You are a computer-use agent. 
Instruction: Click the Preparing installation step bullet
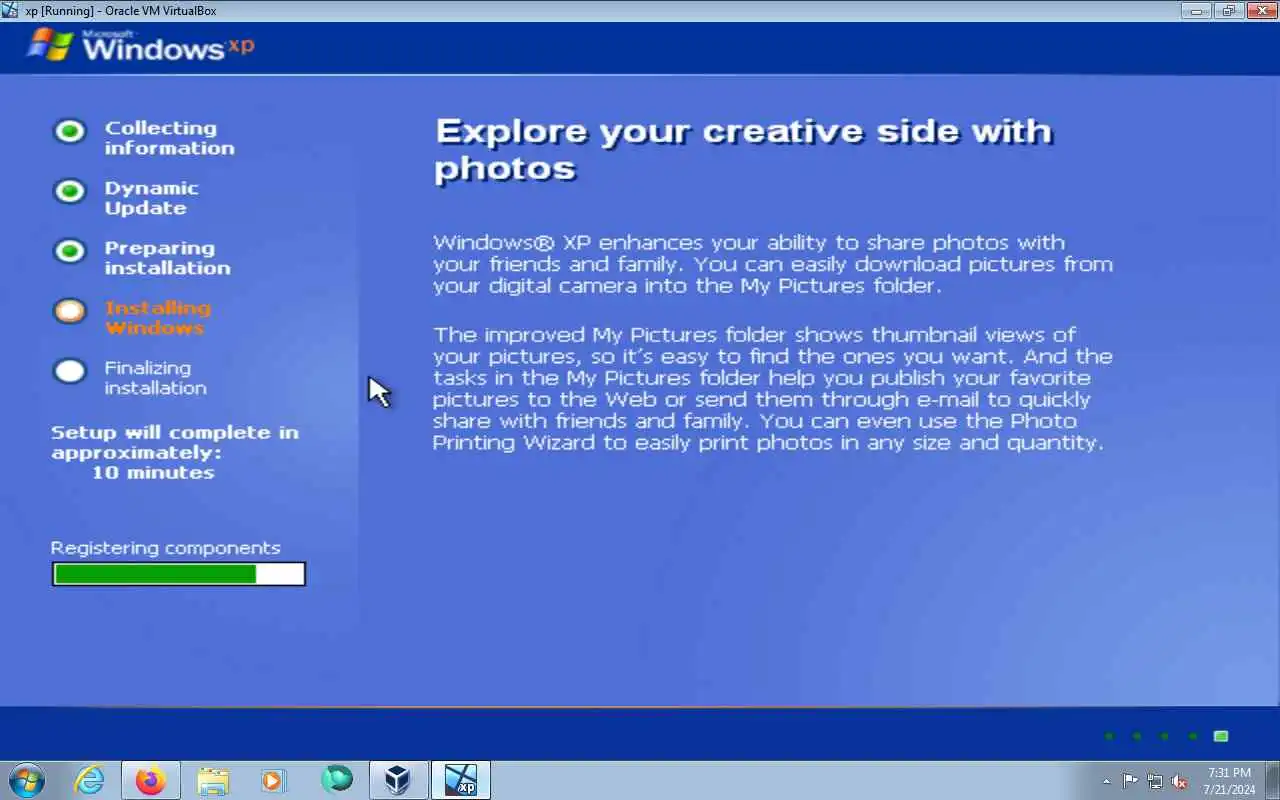pos(69,251)
